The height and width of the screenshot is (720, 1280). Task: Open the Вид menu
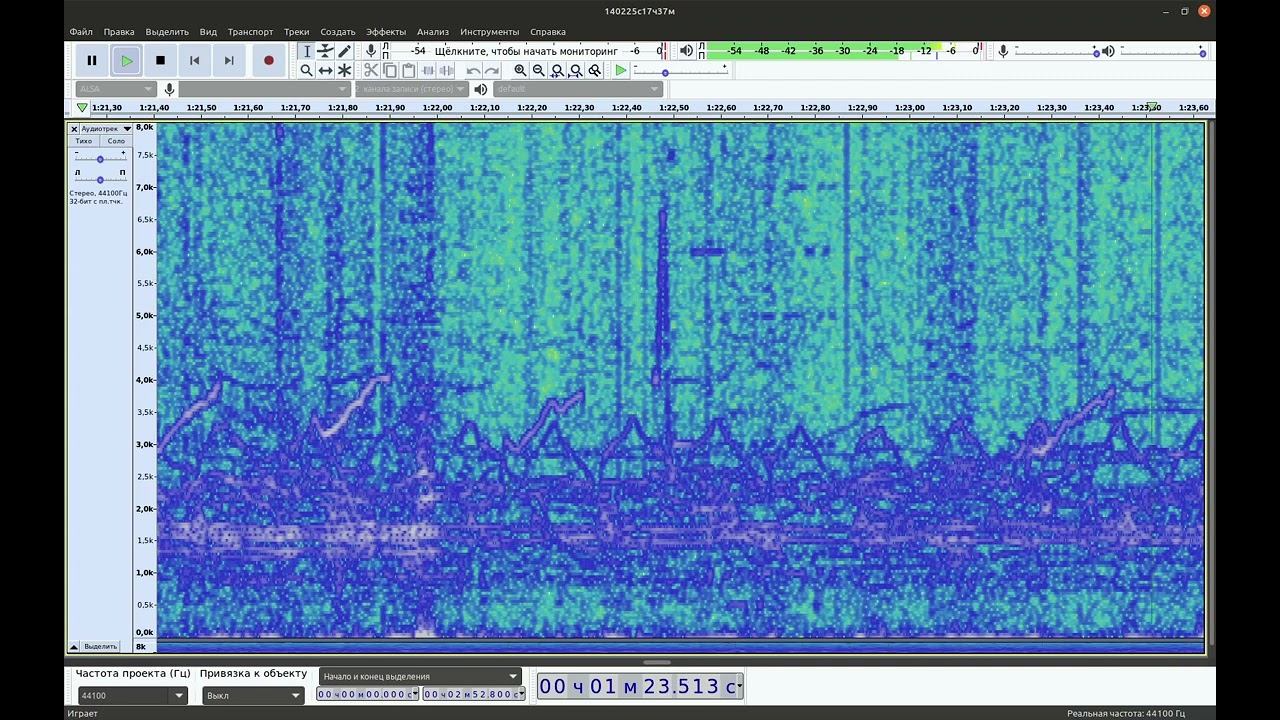click(x=208, y=32)
